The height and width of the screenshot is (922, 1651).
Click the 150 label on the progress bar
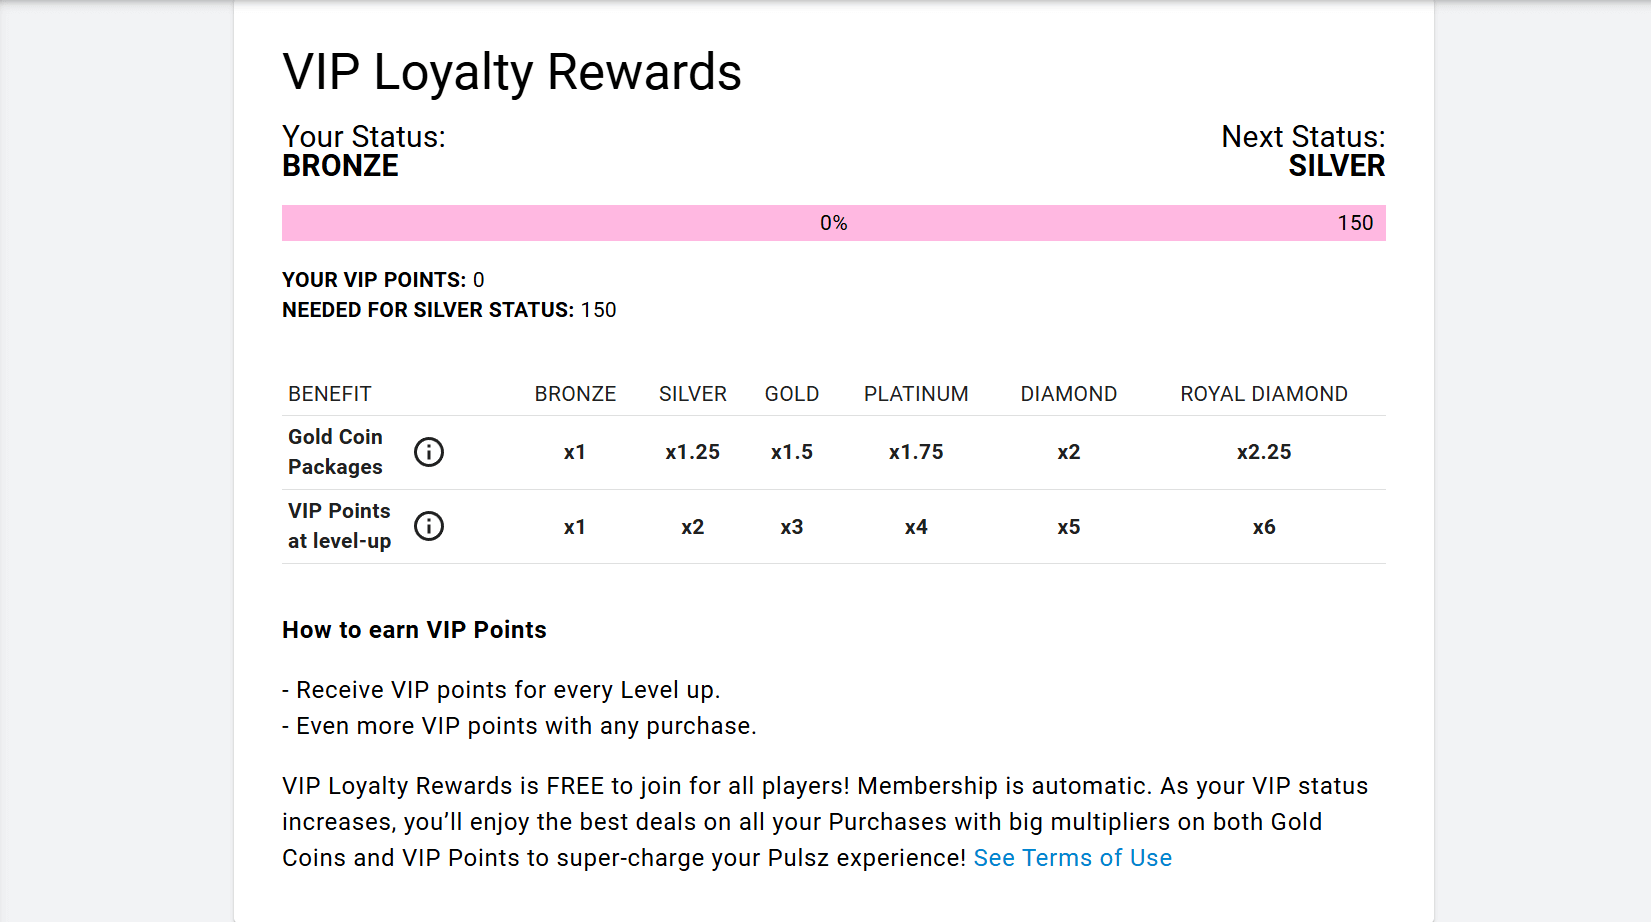tap(1355, 223)
